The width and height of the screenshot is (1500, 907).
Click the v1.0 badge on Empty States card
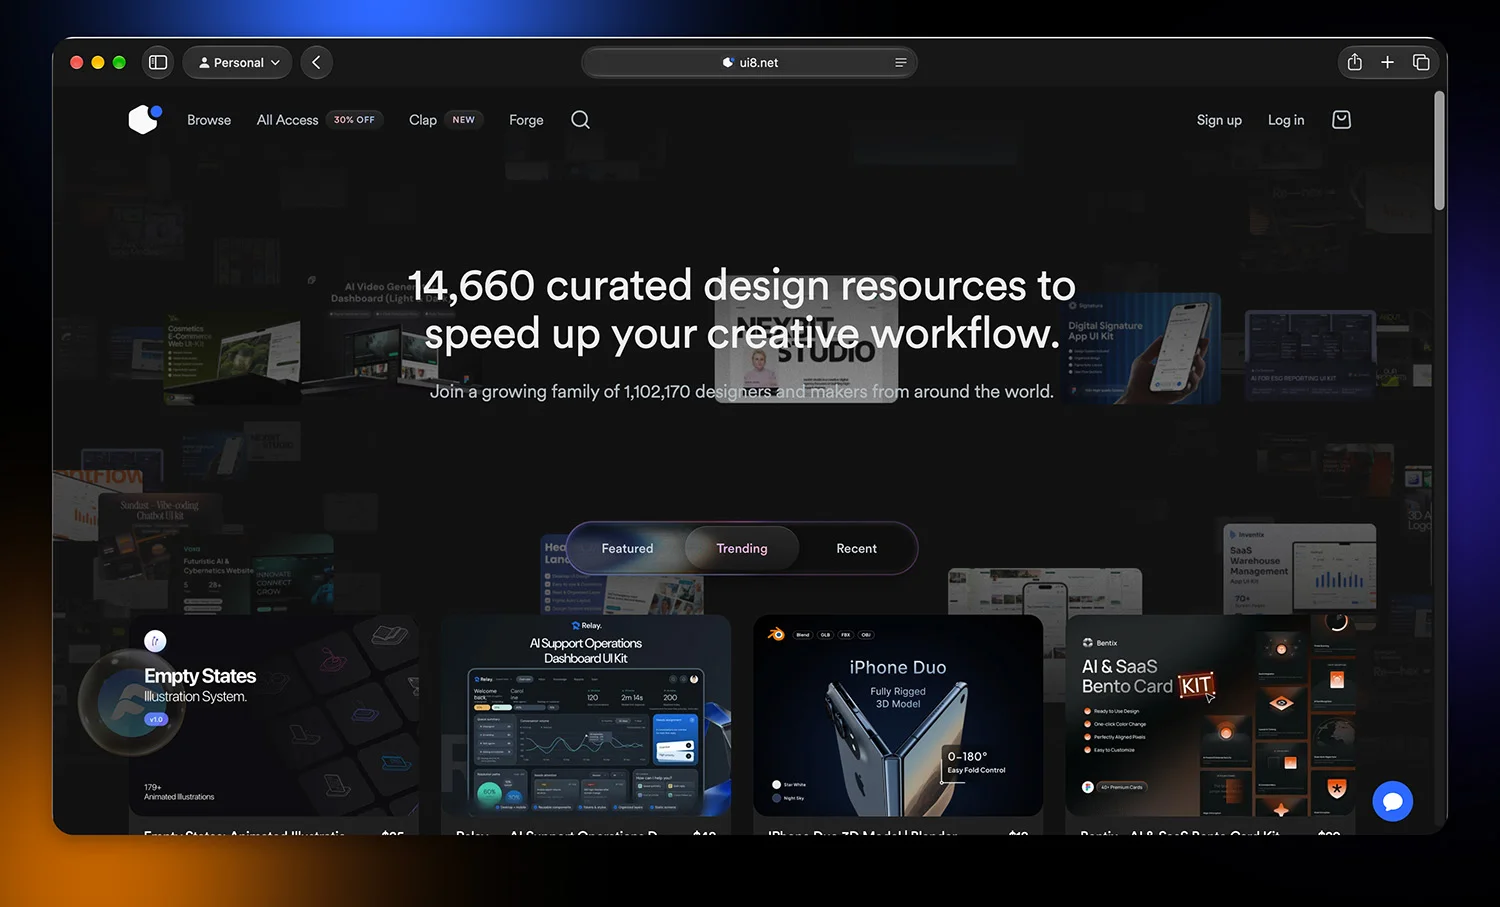coord(156,719)
